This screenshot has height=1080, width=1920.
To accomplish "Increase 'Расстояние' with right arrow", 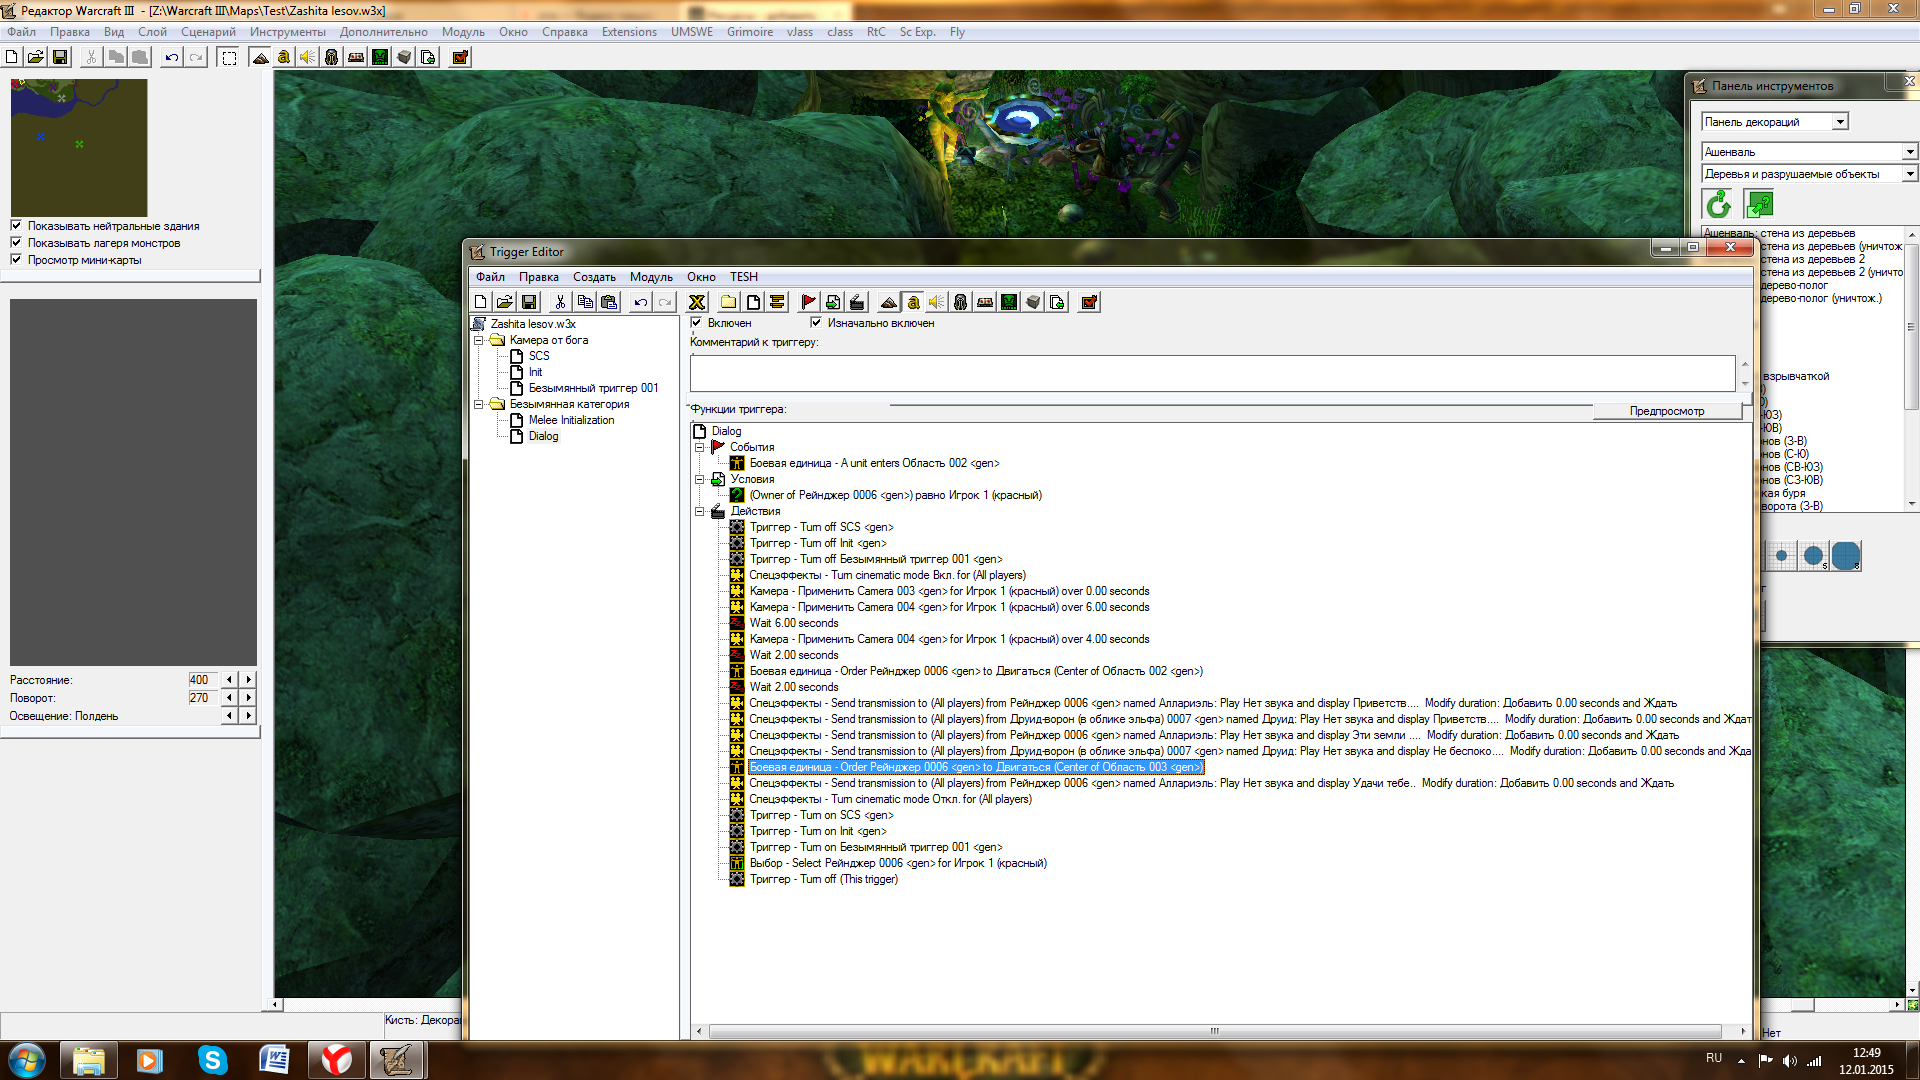I will point(249,679).
